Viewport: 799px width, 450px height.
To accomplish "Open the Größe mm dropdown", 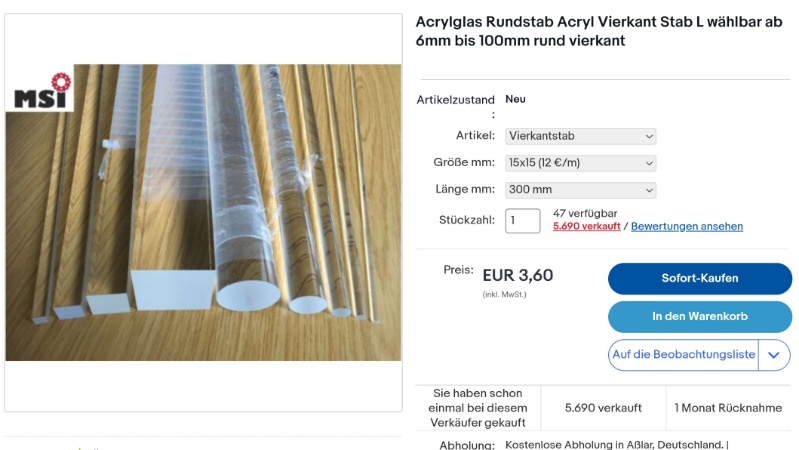I will 580,163.
